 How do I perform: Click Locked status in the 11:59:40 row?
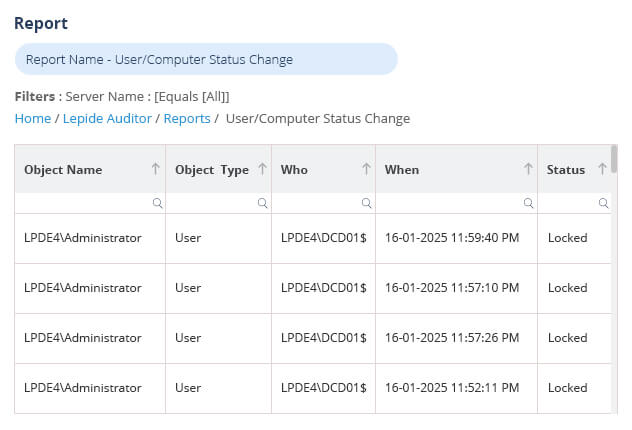click(x=568, y=238)
